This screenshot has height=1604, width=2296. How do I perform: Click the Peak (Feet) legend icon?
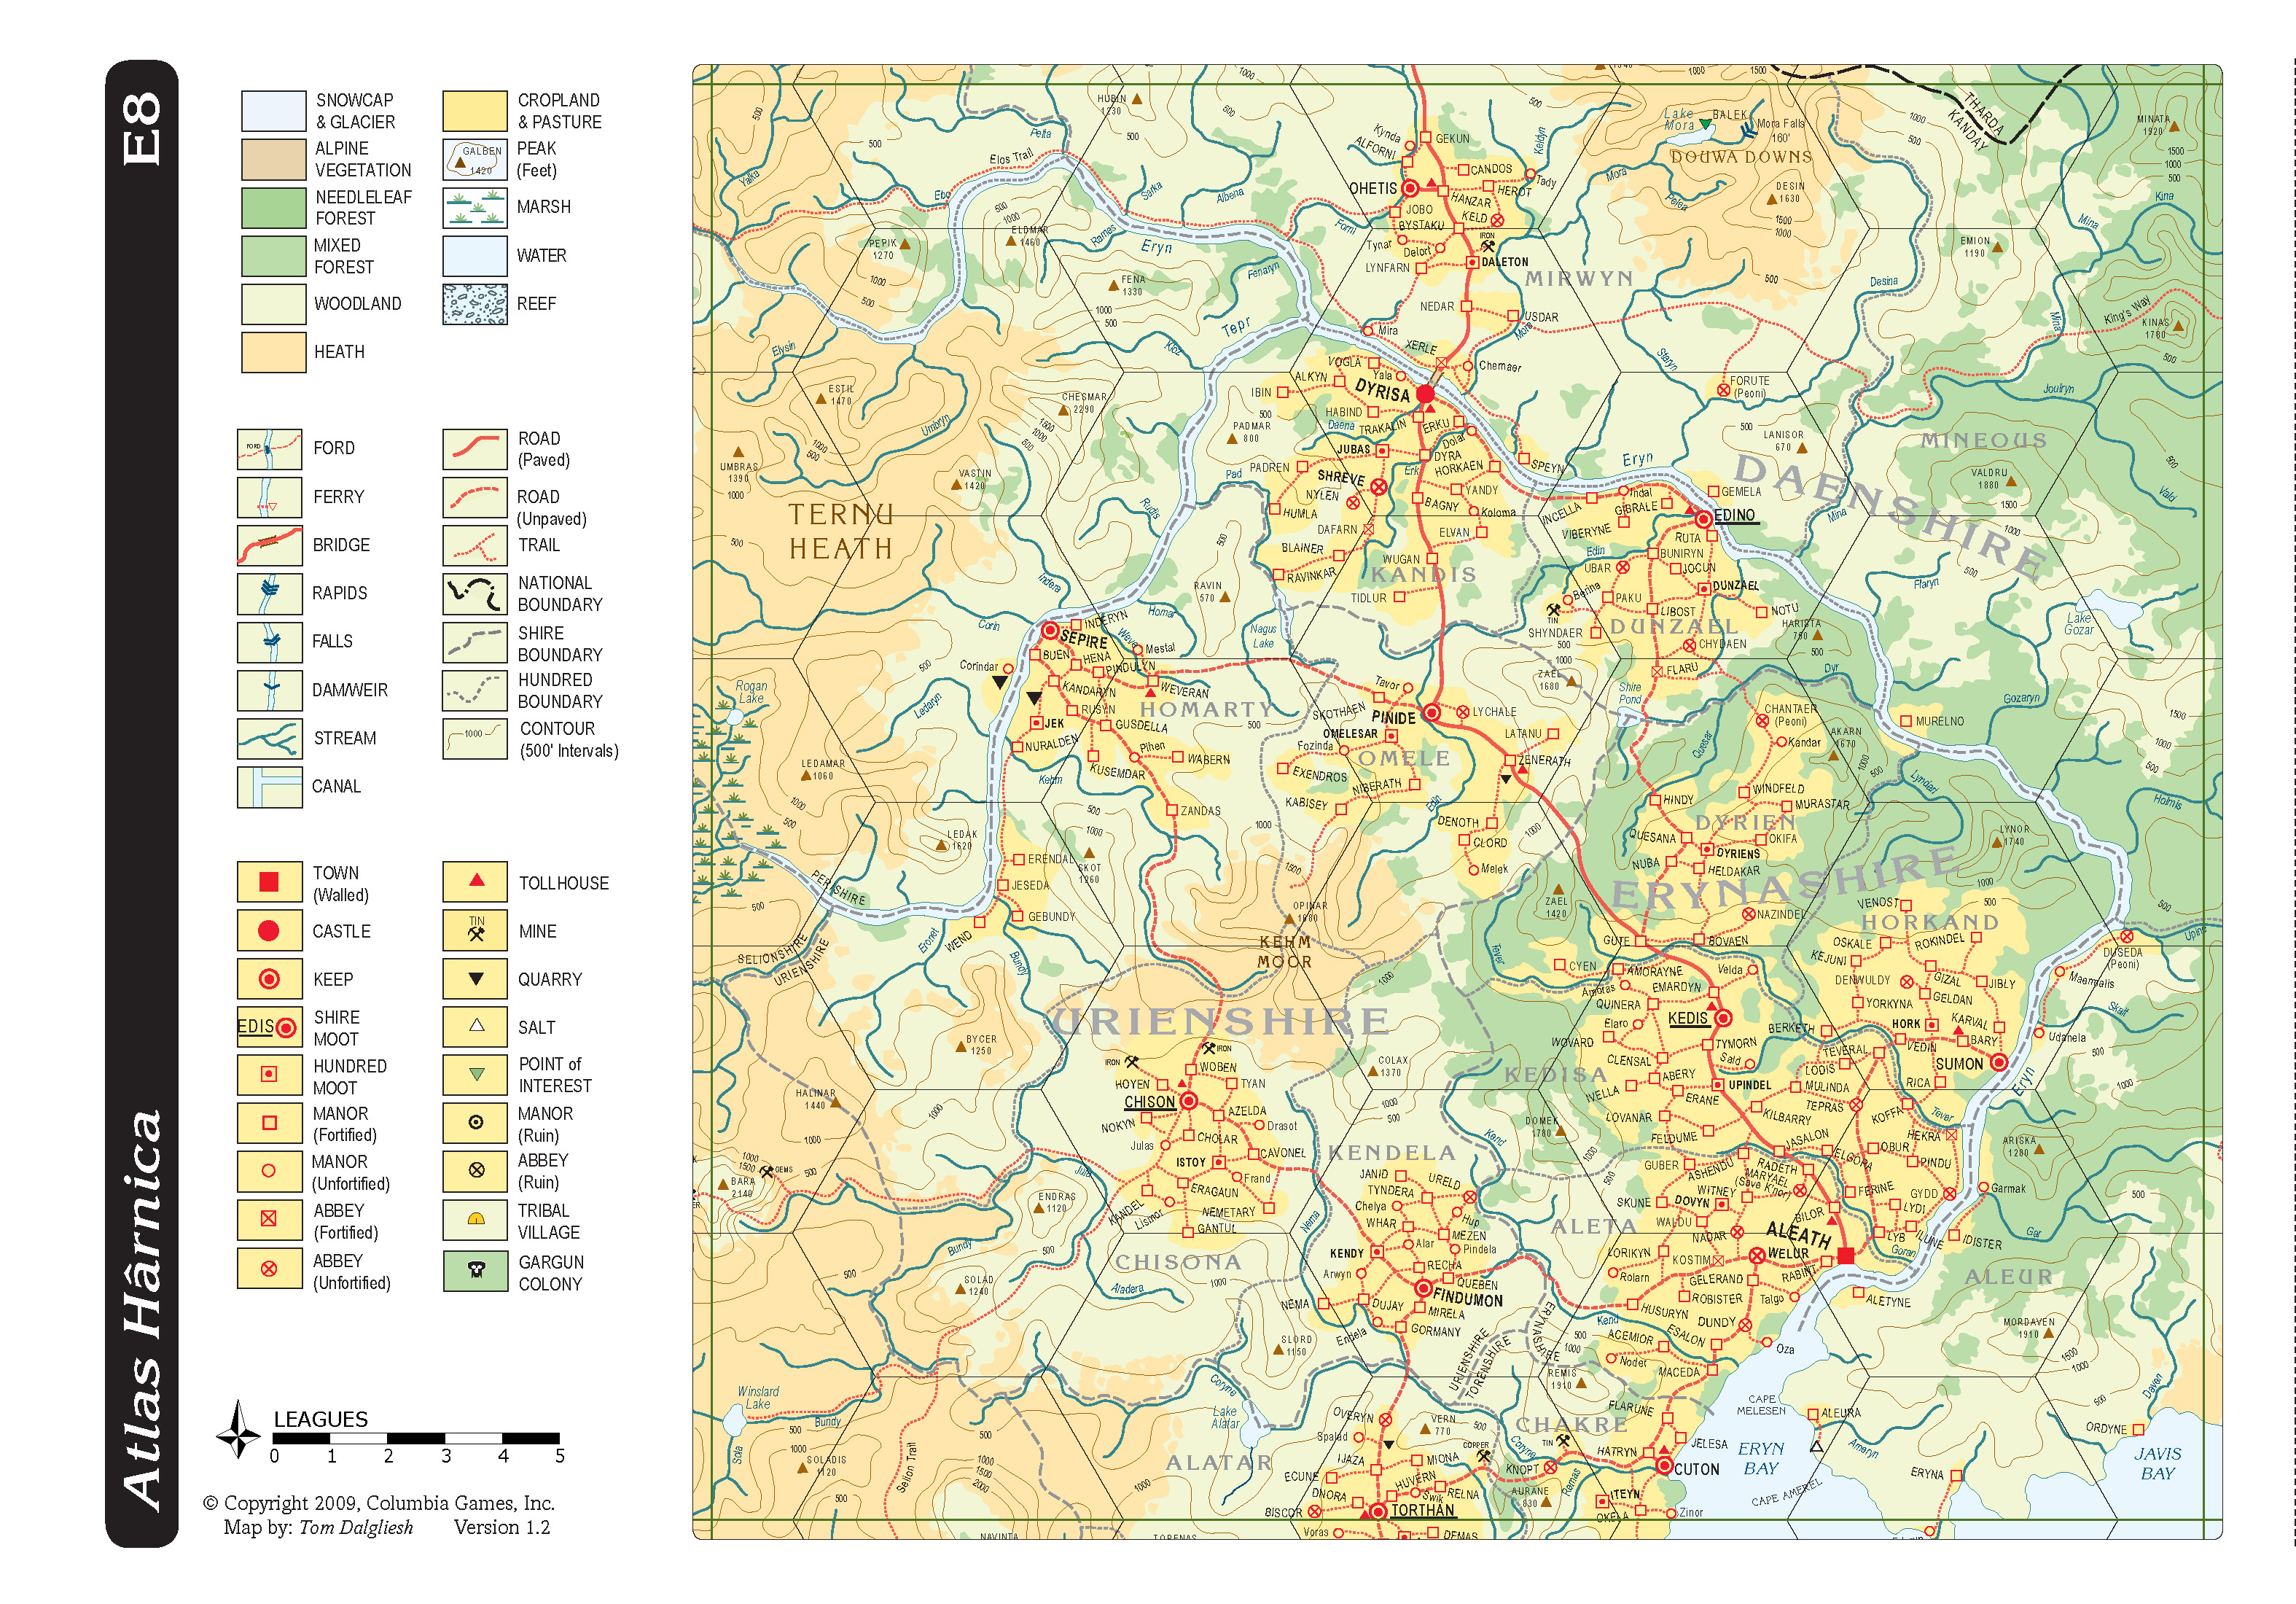tap(475, 159)
